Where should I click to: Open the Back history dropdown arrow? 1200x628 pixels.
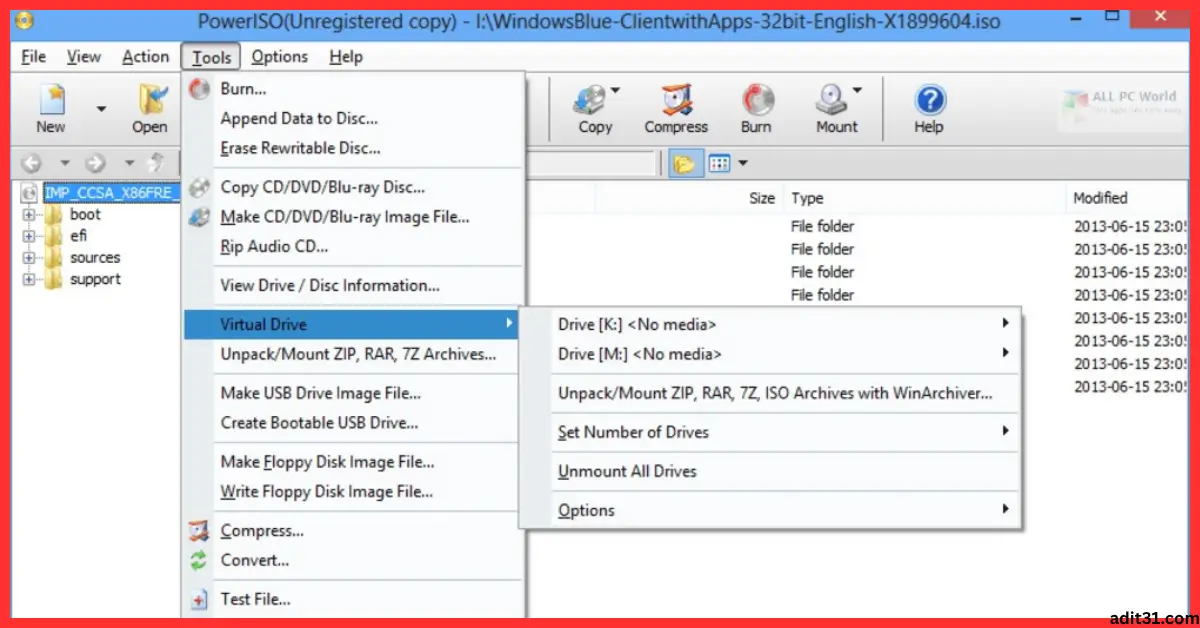coord(64,163)
